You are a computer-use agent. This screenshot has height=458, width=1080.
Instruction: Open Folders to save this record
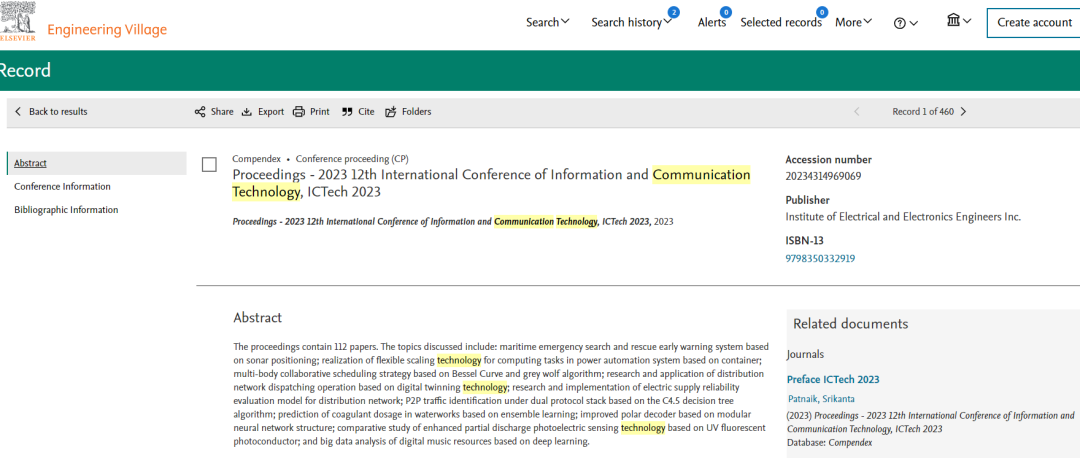pos(391,112)
